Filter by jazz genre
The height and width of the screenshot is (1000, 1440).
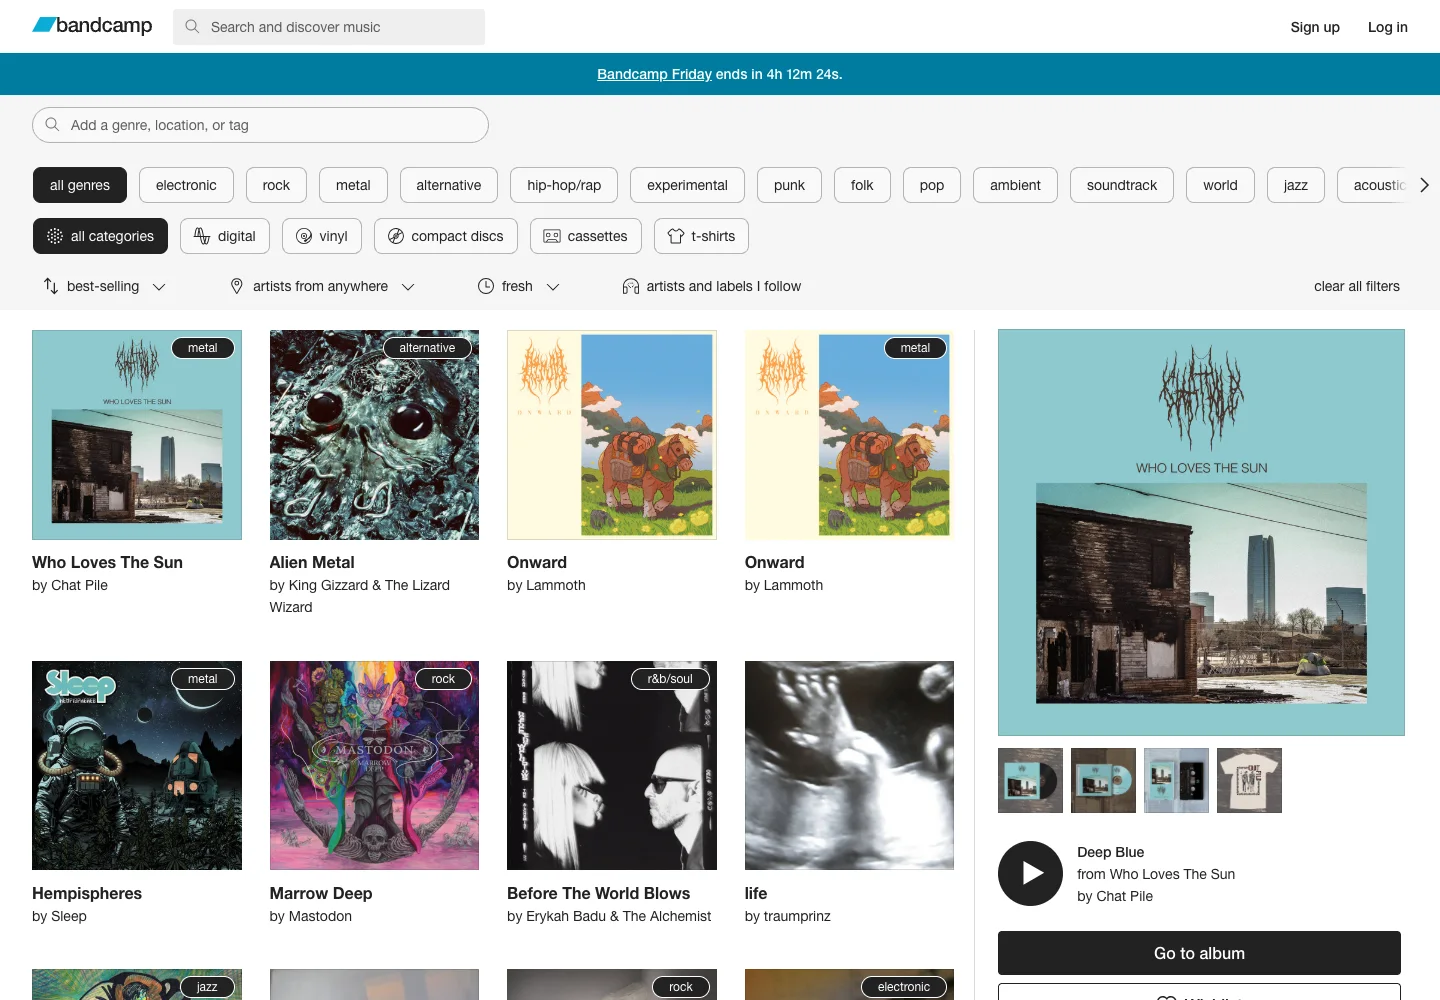point(1296,185)
